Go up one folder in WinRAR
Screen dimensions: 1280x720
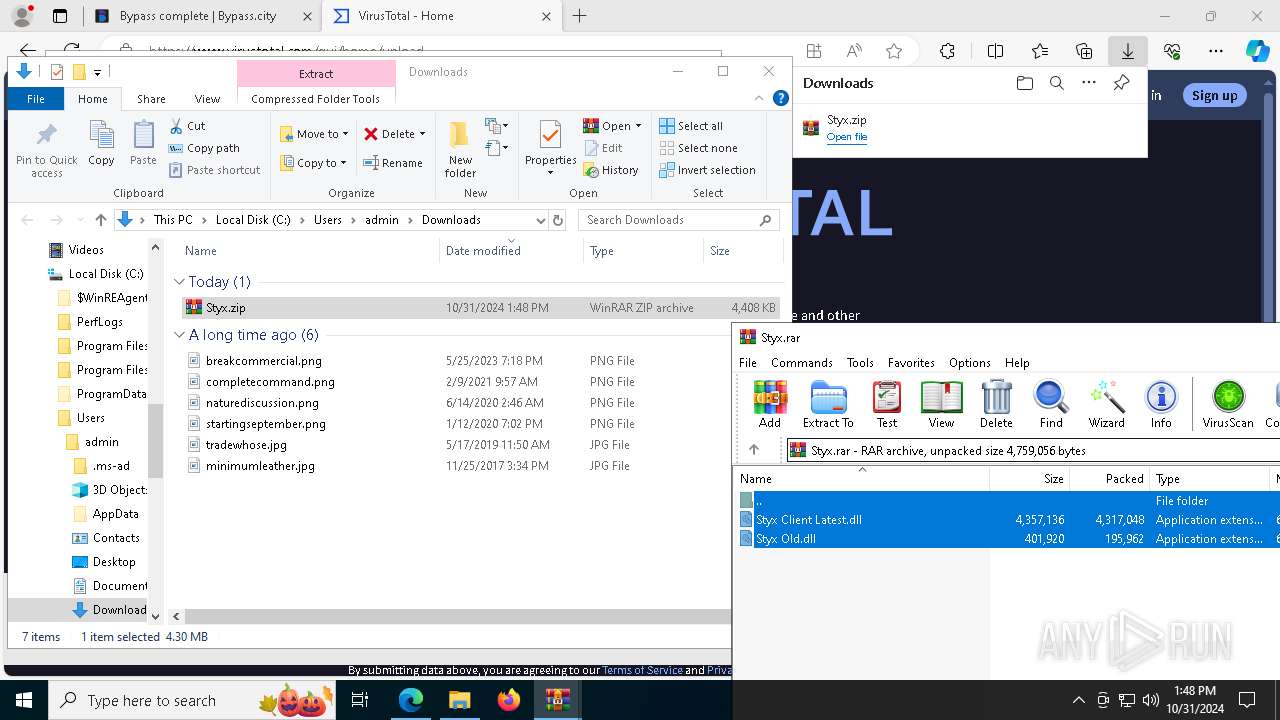[754, 450]
